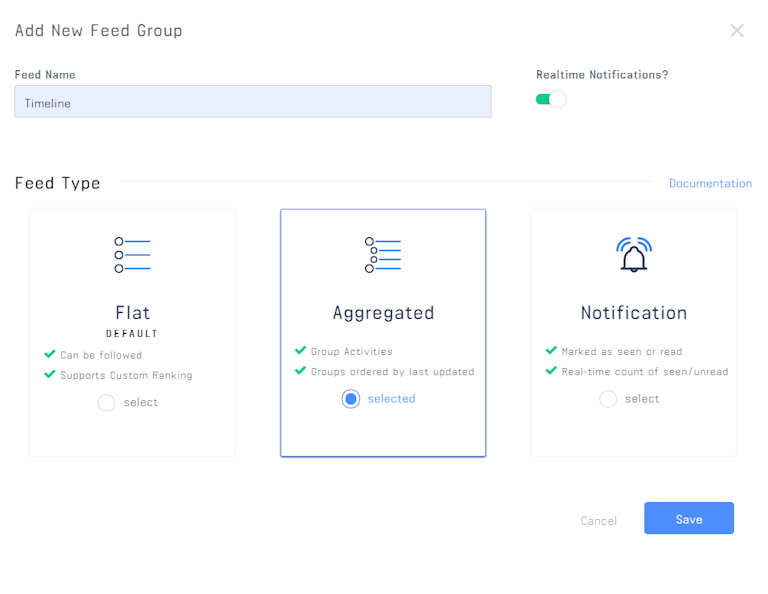Click the Flat card title
The image size is (768, 594).
click(x=132, y=313)
